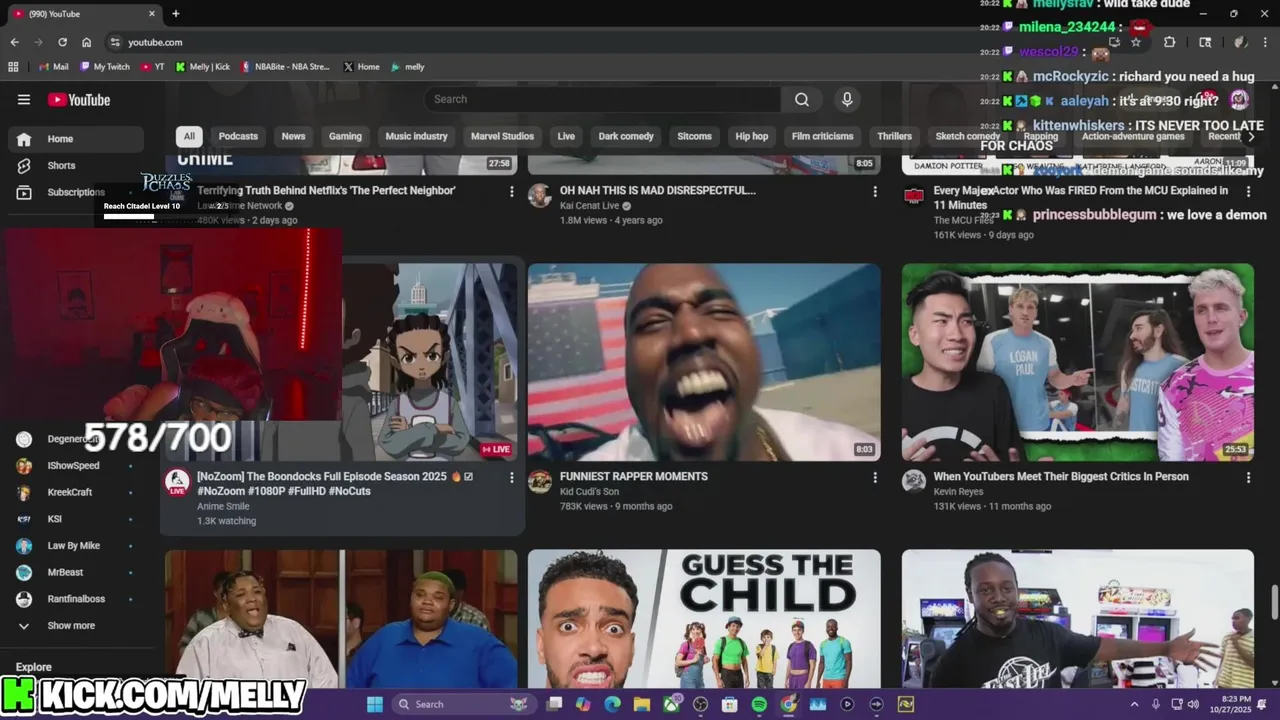Click the search magnifier button

(802, 99)
